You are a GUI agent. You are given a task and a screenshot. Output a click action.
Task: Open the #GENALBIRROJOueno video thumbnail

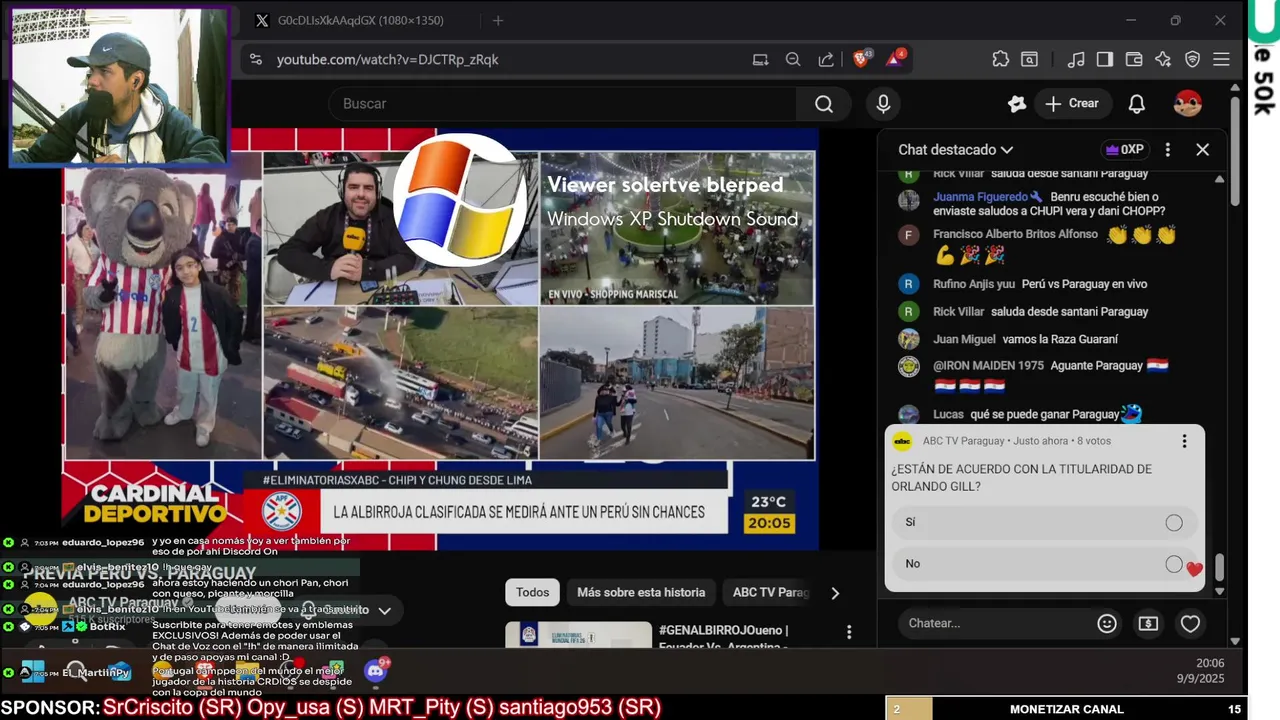point(579,636)
